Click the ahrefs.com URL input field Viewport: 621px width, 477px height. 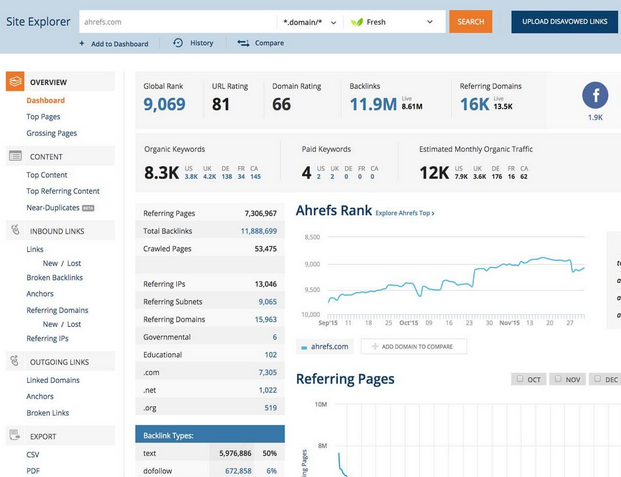coord(176,22)
